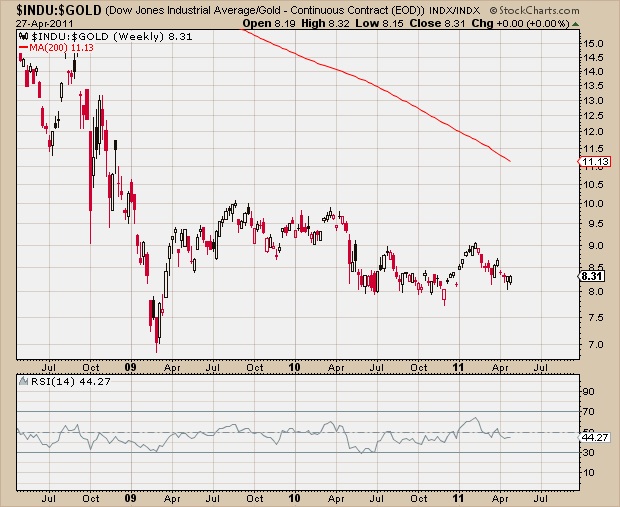Viewport: 620px width, 507px height.
Task: Click the candlestick icon beside $INDU:$GOLD (Weekly)
Action: tap(24, 37)
